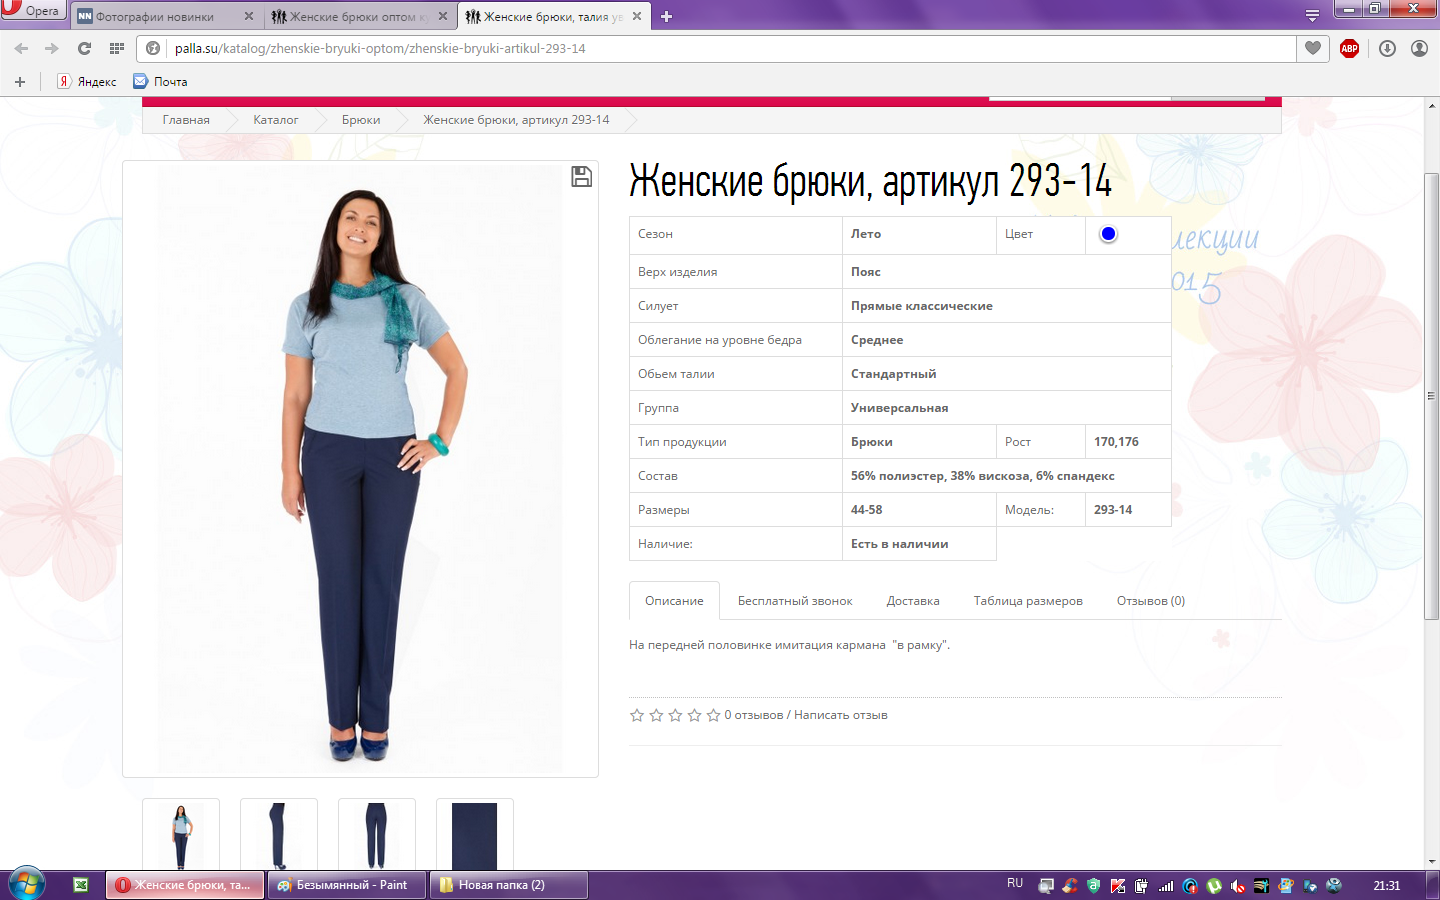
Task: Click the Каталог breadcrumb link
Action: tap(275, 120)
